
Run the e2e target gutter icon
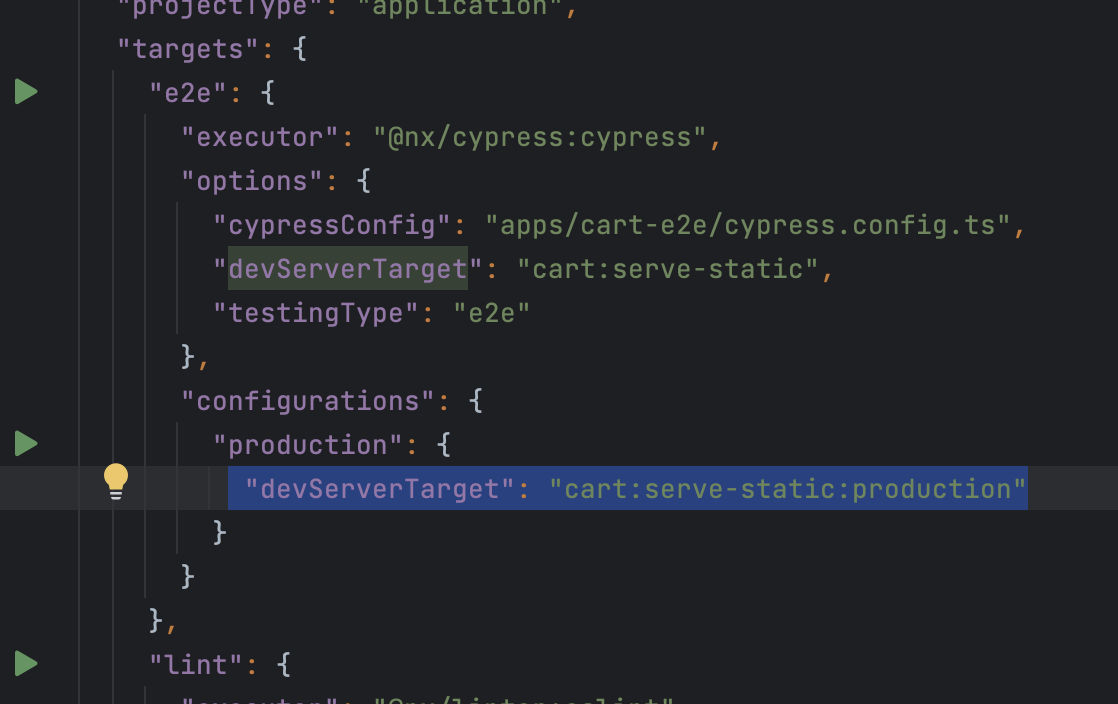tap(26, 92)
